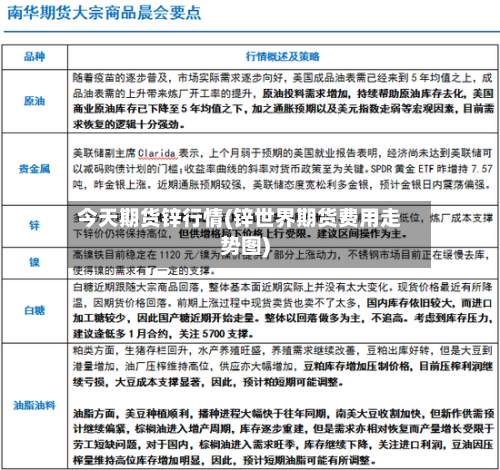Select the 白糖 row label

(x=34, y=310)
